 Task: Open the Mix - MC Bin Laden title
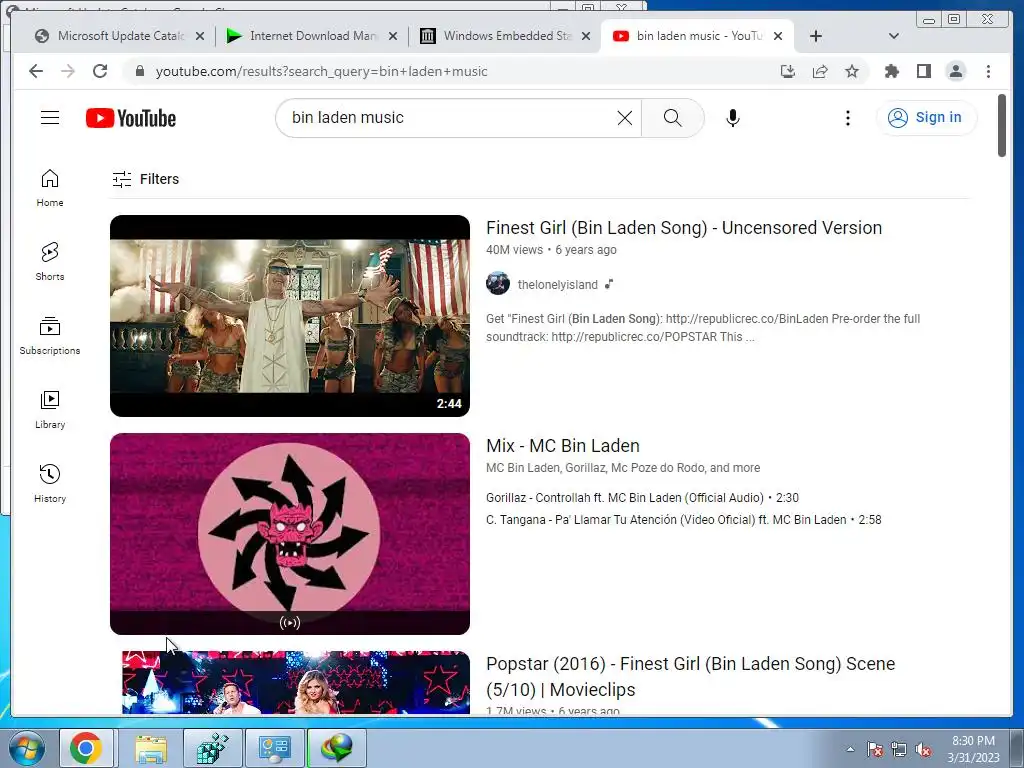pos(562,445)
